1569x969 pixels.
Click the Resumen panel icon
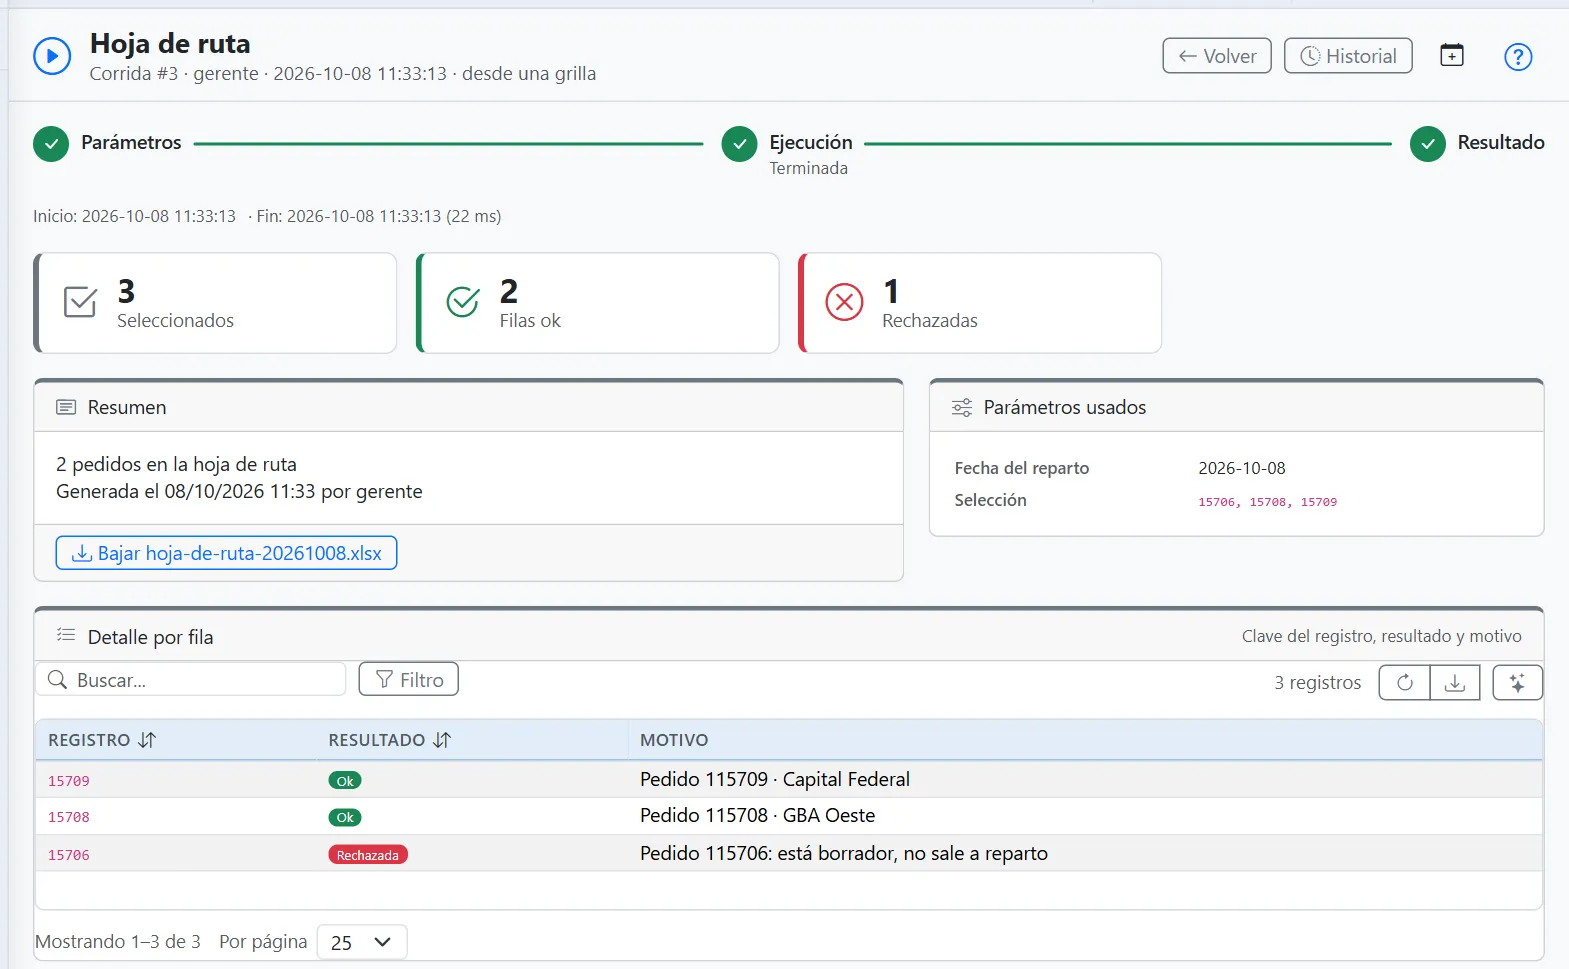pos(66,407)
